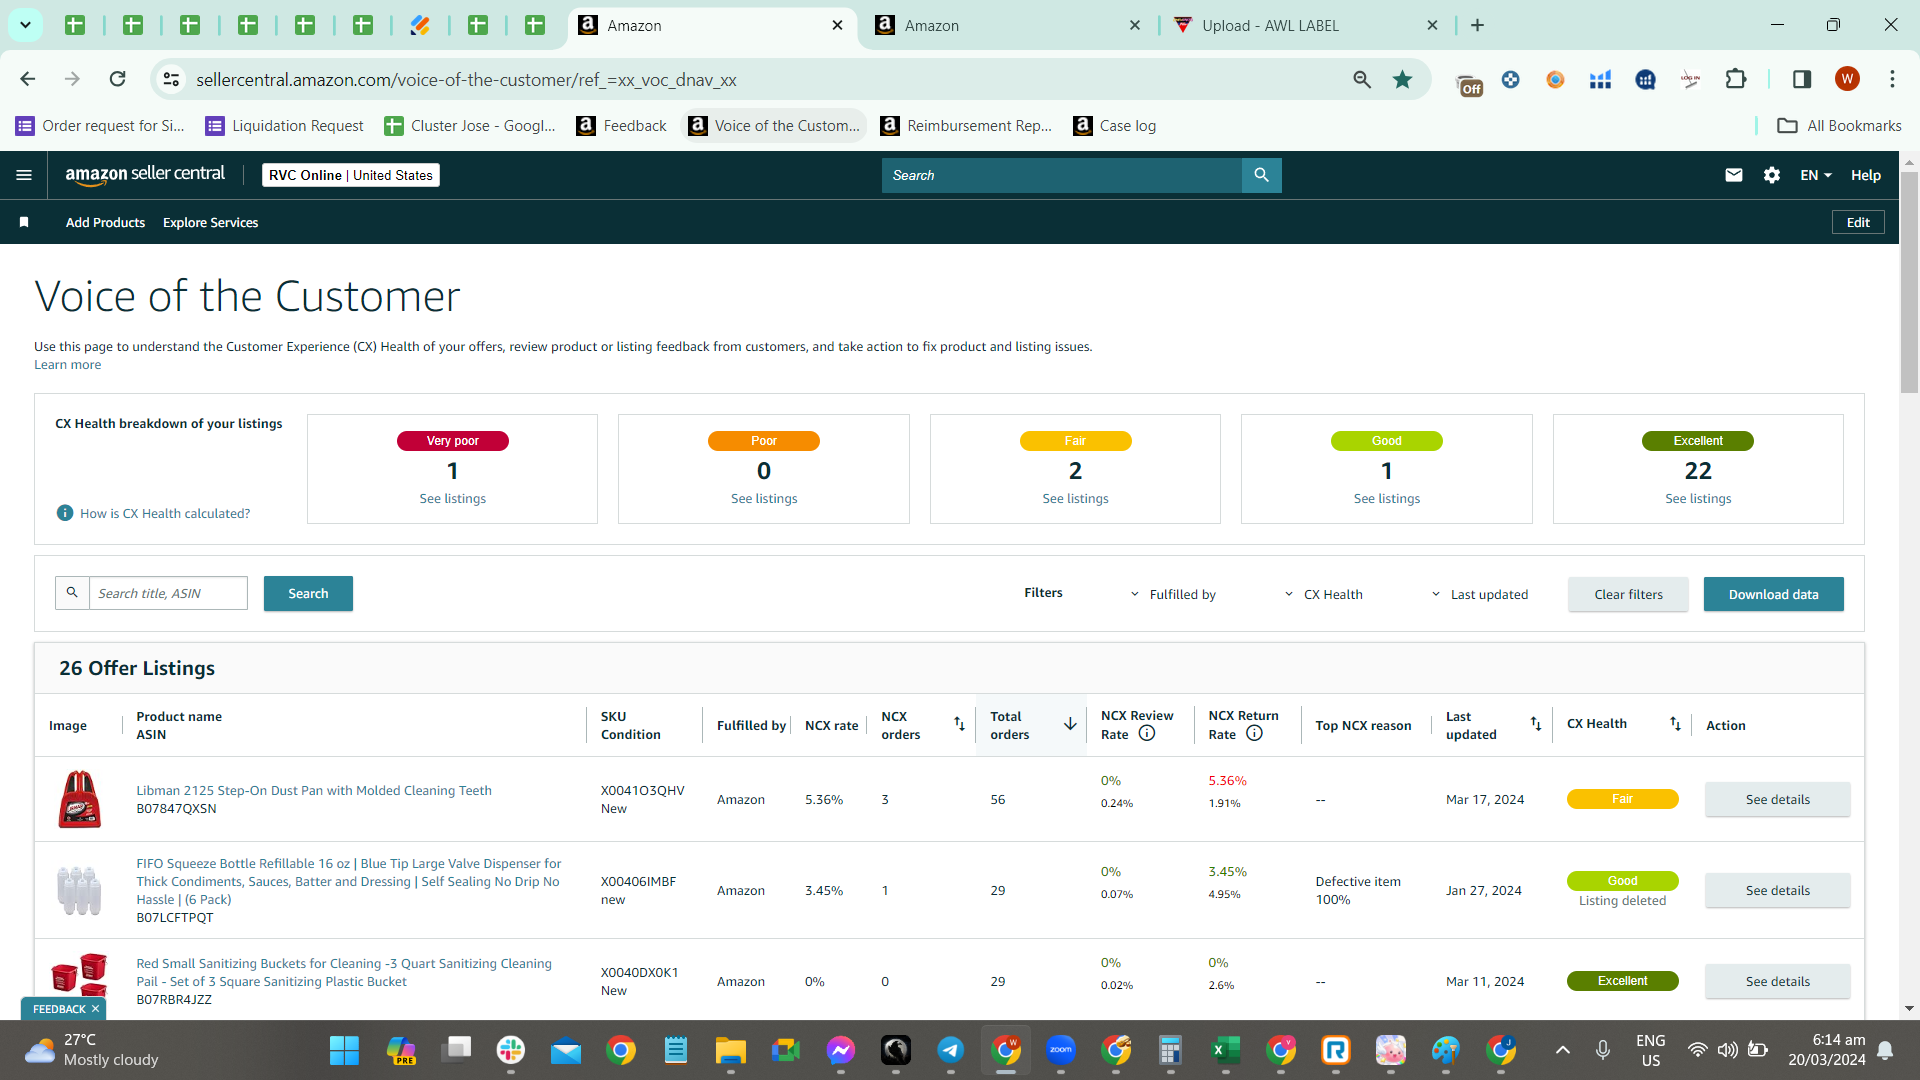Viewport: 1920px width, 1080px height.
Task: Click the Seller Central search magnifier button
Action: point(1261,175)
